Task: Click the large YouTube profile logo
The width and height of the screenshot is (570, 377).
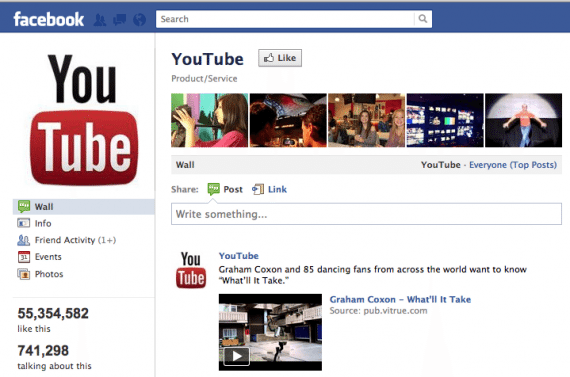Action: pyautogui.click(x=84, y=120)
